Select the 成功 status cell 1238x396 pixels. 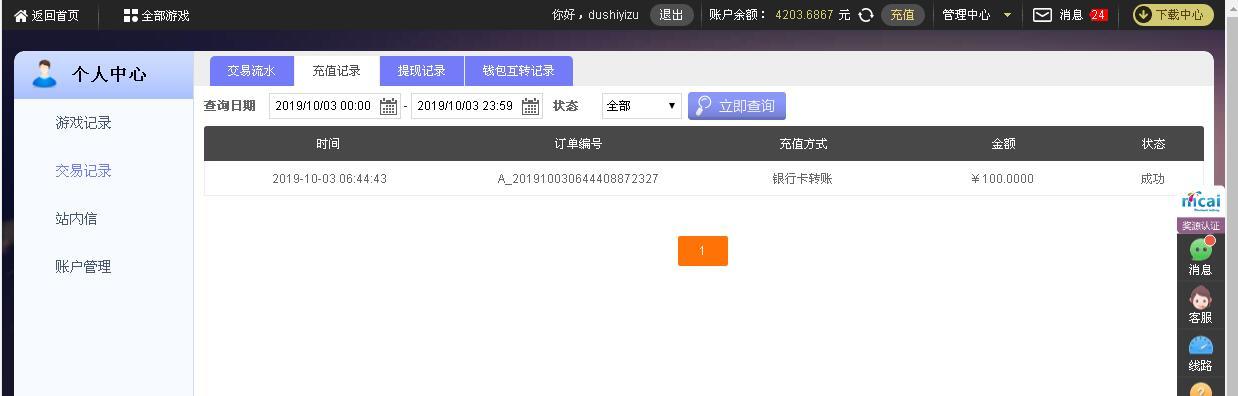click(x=1152, y=179)
